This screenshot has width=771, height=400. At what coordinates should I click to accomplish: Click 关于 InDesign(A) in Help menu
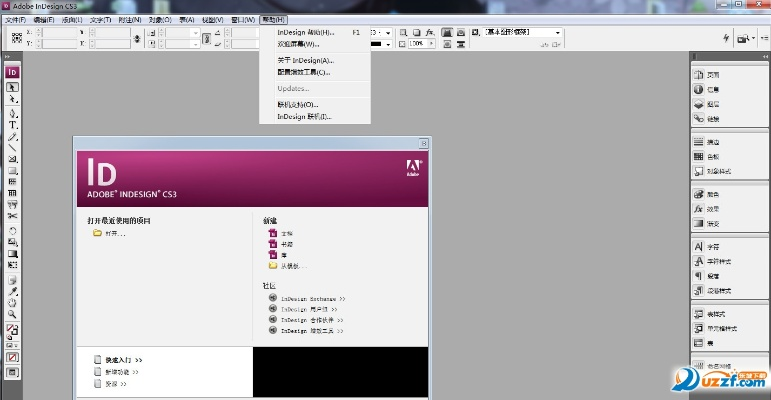coord(305,60)
